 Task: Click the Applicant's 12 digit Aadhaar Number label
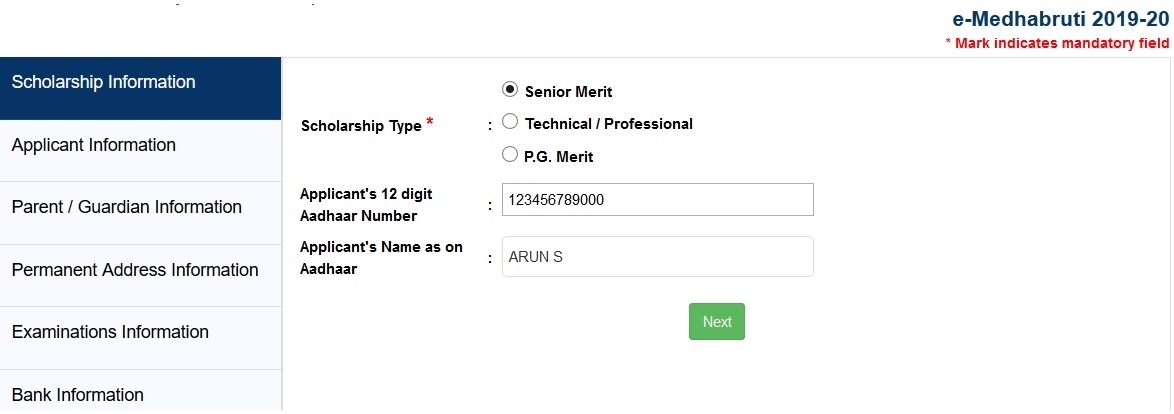(366, 204)
